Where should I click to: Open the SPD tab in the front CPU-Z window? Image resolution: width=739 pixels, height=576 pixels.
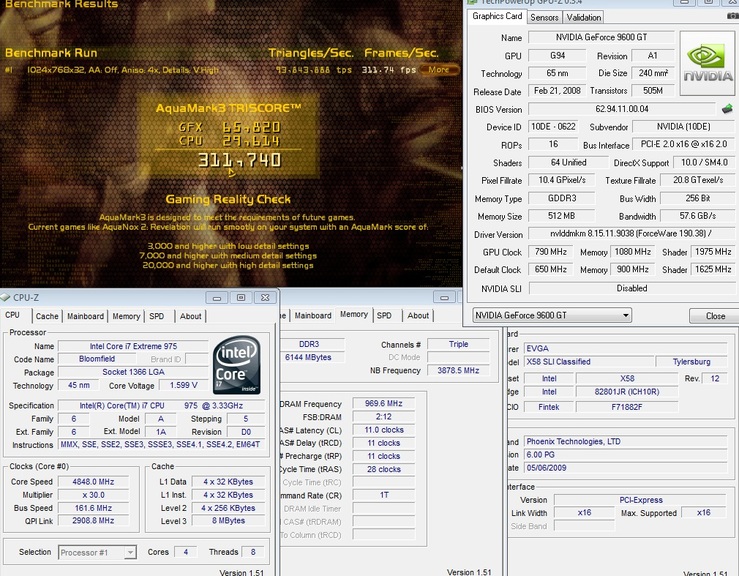tap(157, 316)
